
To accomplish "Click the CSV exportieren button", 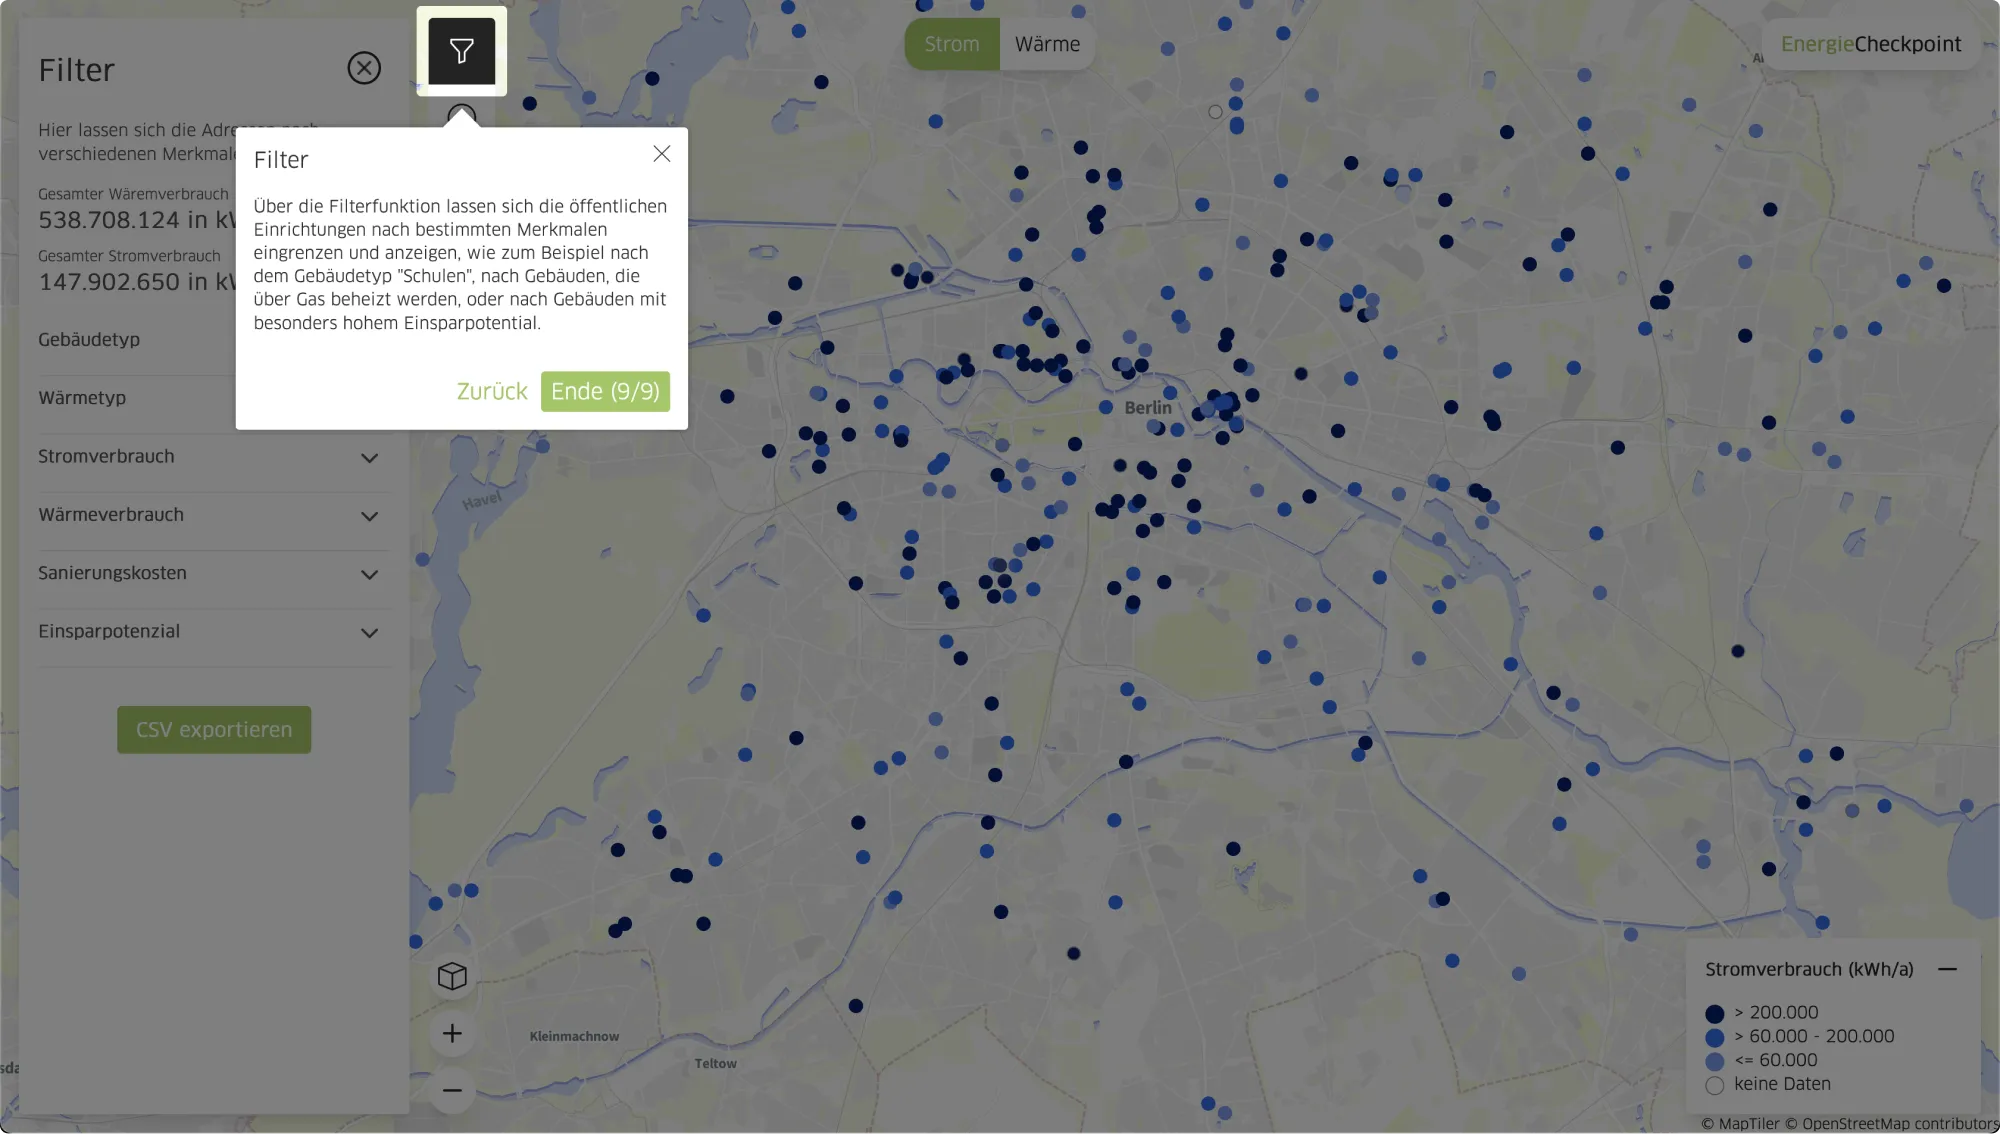I will tap(214, 730).
